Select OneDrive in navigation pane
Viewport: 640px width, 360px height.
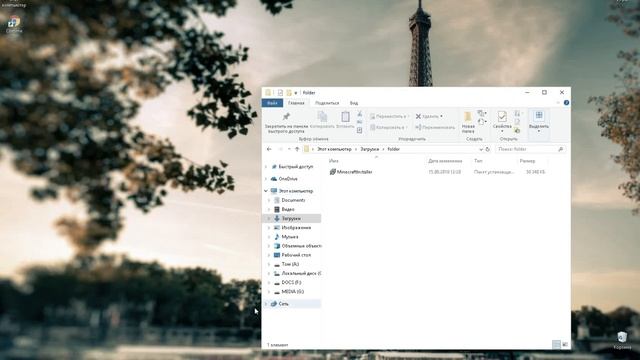pyautogui.click(x=288, y=179)
